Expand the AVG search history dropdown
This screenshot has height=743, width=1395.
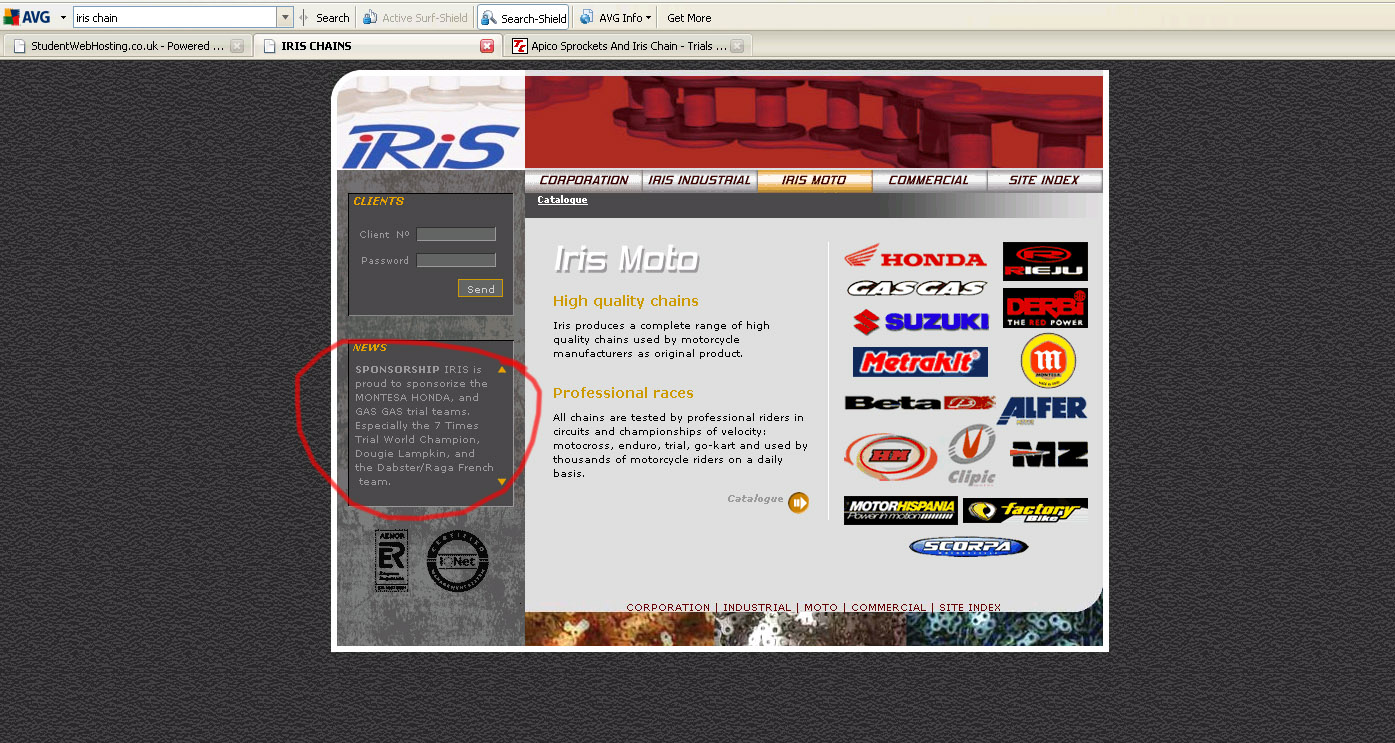click(x=285, y=18)
